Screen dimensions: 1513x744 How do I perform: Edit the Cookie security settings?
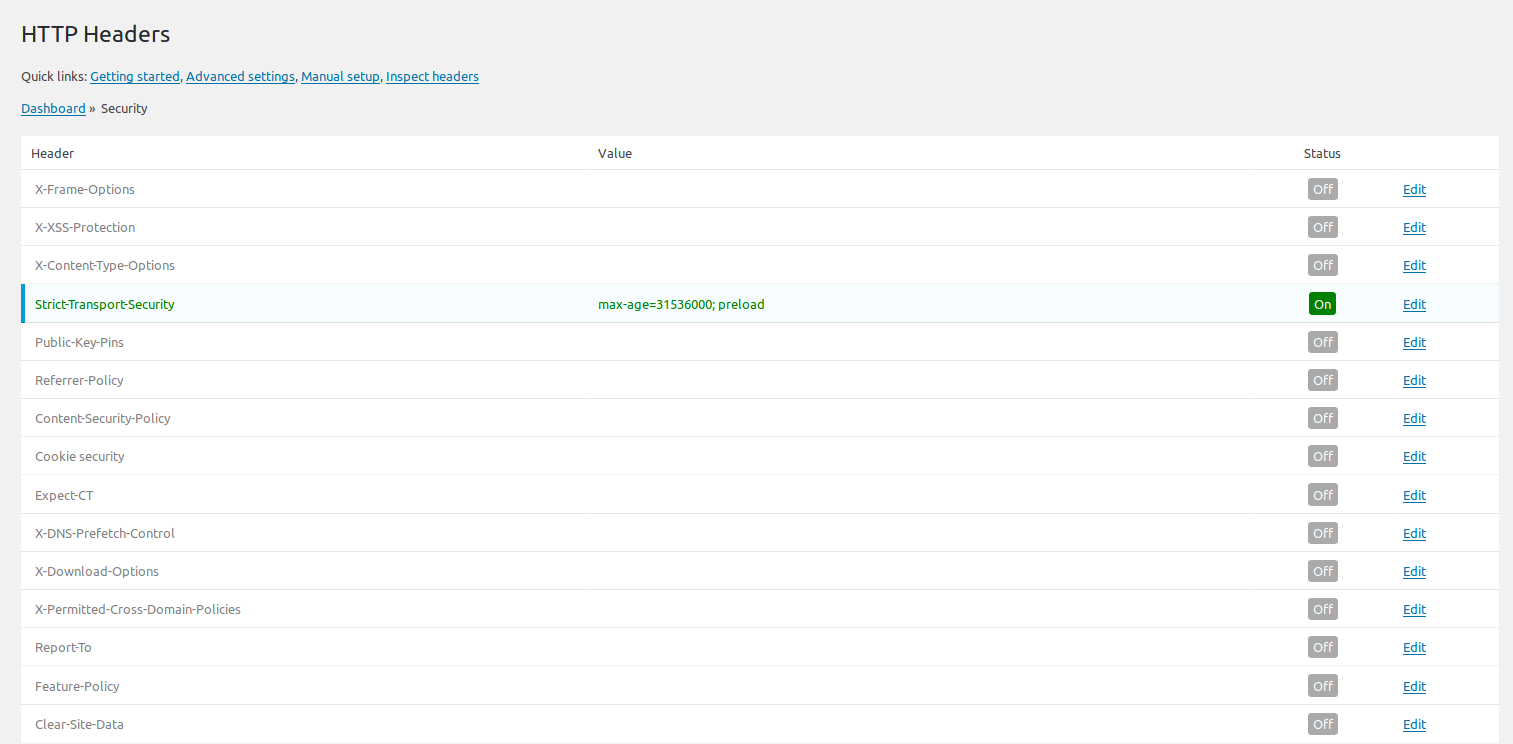pos(1414,456)
